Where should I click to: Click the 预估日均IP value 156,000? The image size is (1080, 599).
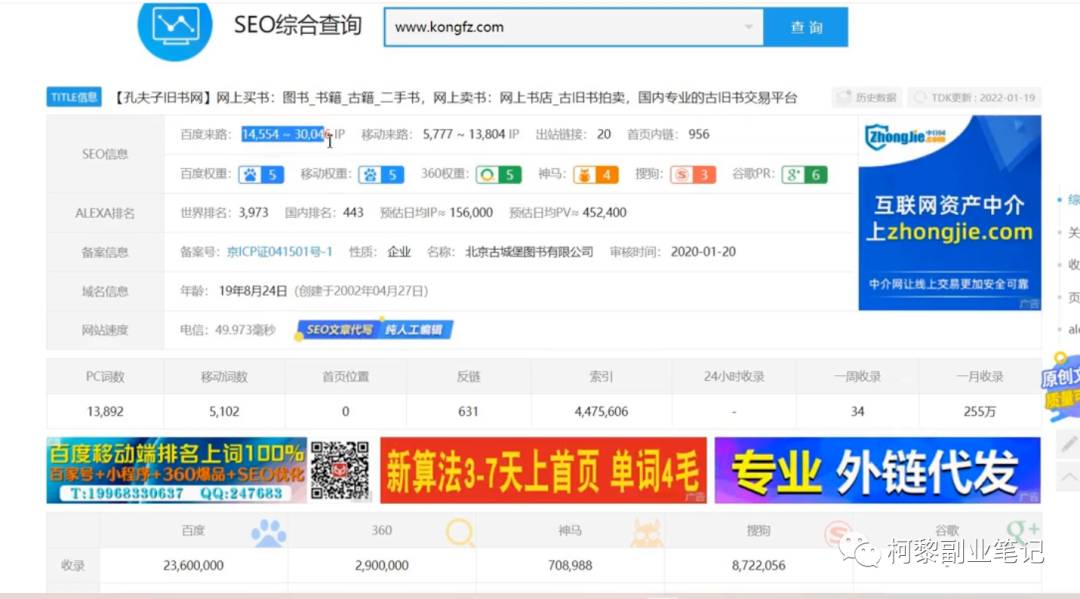[x=471, y=213]
